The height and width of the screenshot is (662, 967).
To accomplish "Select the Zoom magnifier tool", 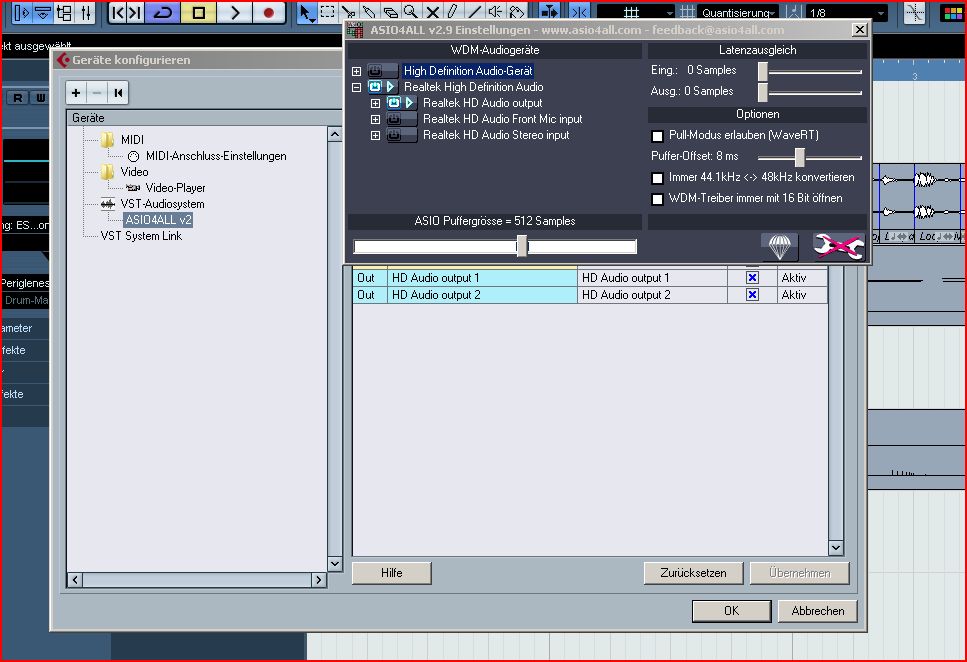I will pos(411,12).
